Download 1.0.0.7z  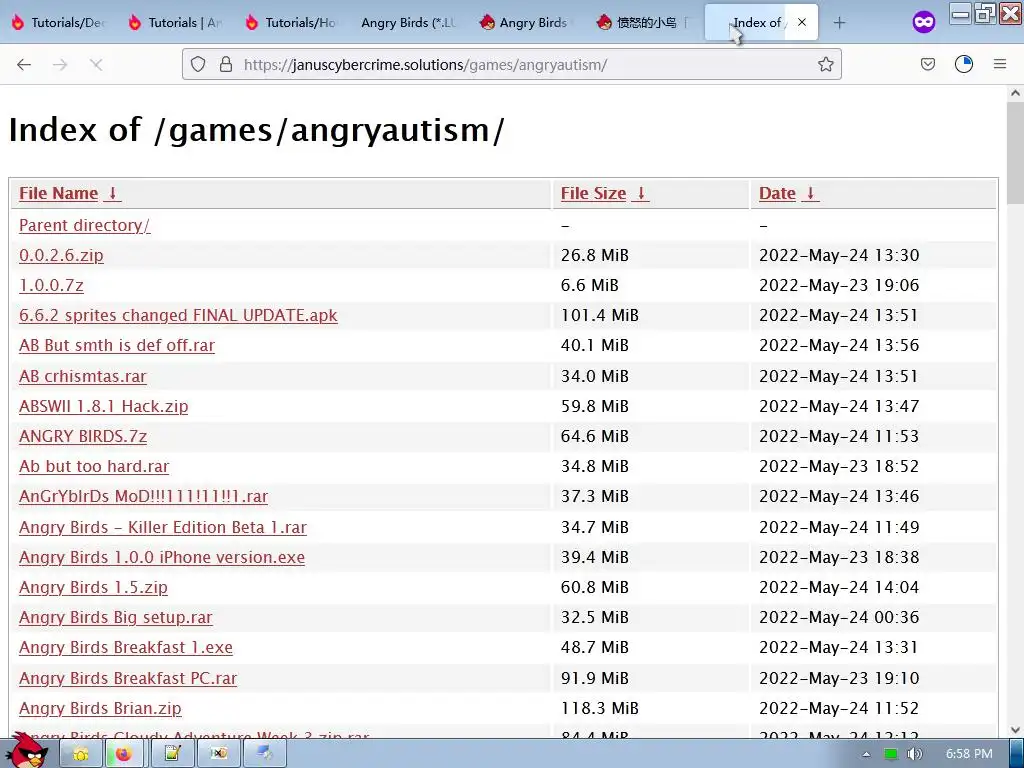[x=52, y=285]
